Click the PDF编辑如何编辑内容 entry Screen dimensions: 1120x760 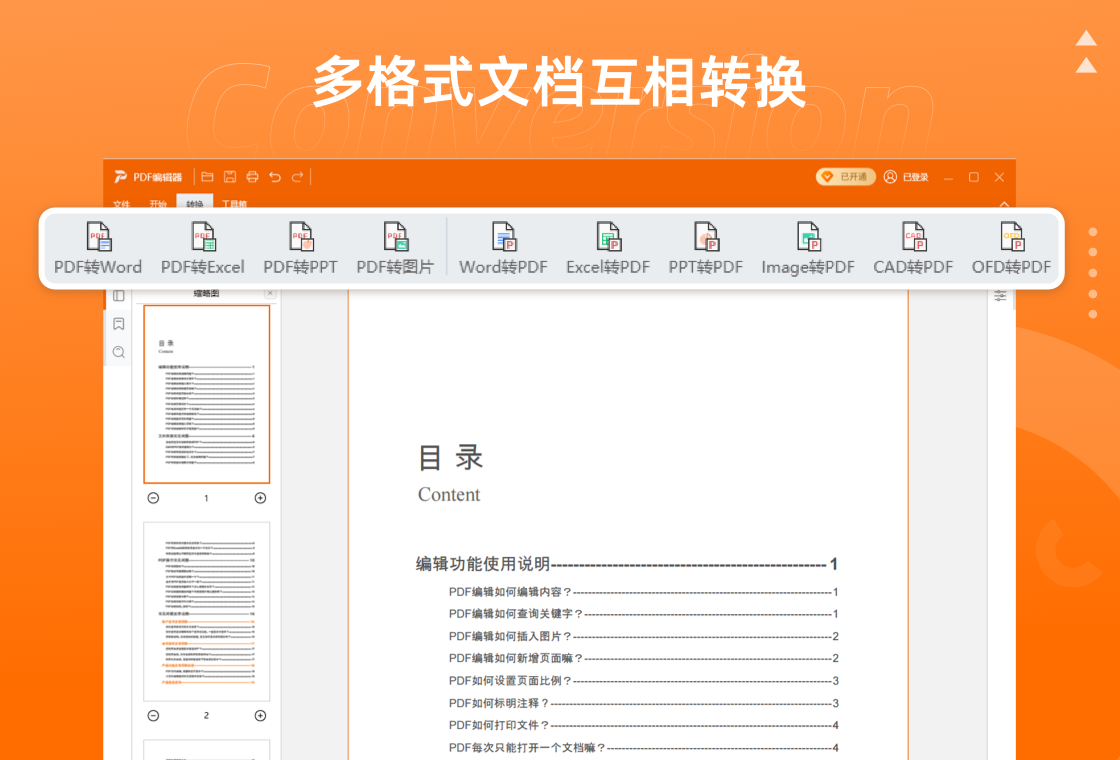tap(644, 592)
